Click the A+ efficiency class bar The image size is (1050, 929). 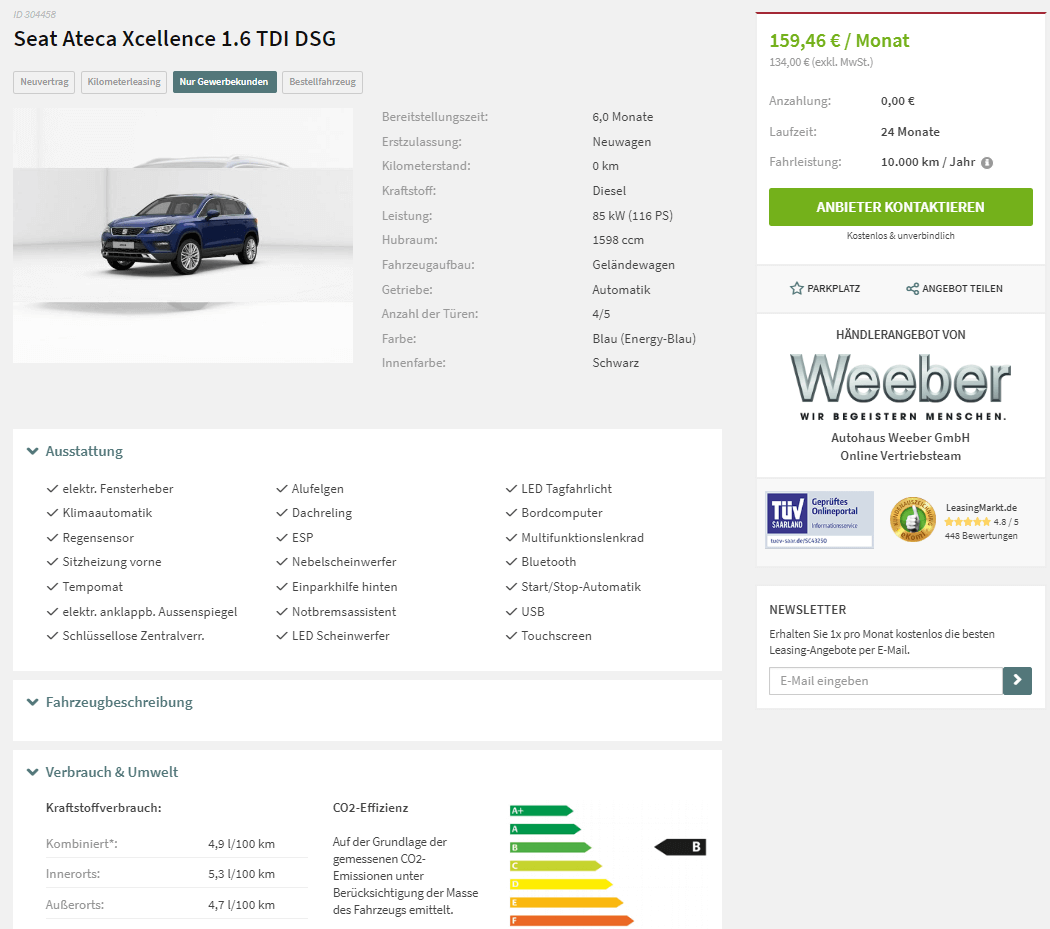541,810
